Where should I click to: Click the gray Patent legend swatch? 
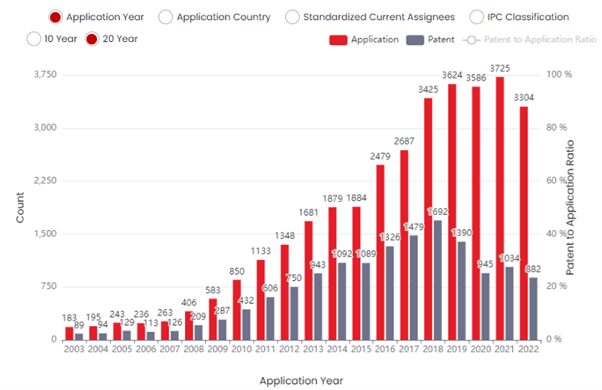tap(415, 40)
